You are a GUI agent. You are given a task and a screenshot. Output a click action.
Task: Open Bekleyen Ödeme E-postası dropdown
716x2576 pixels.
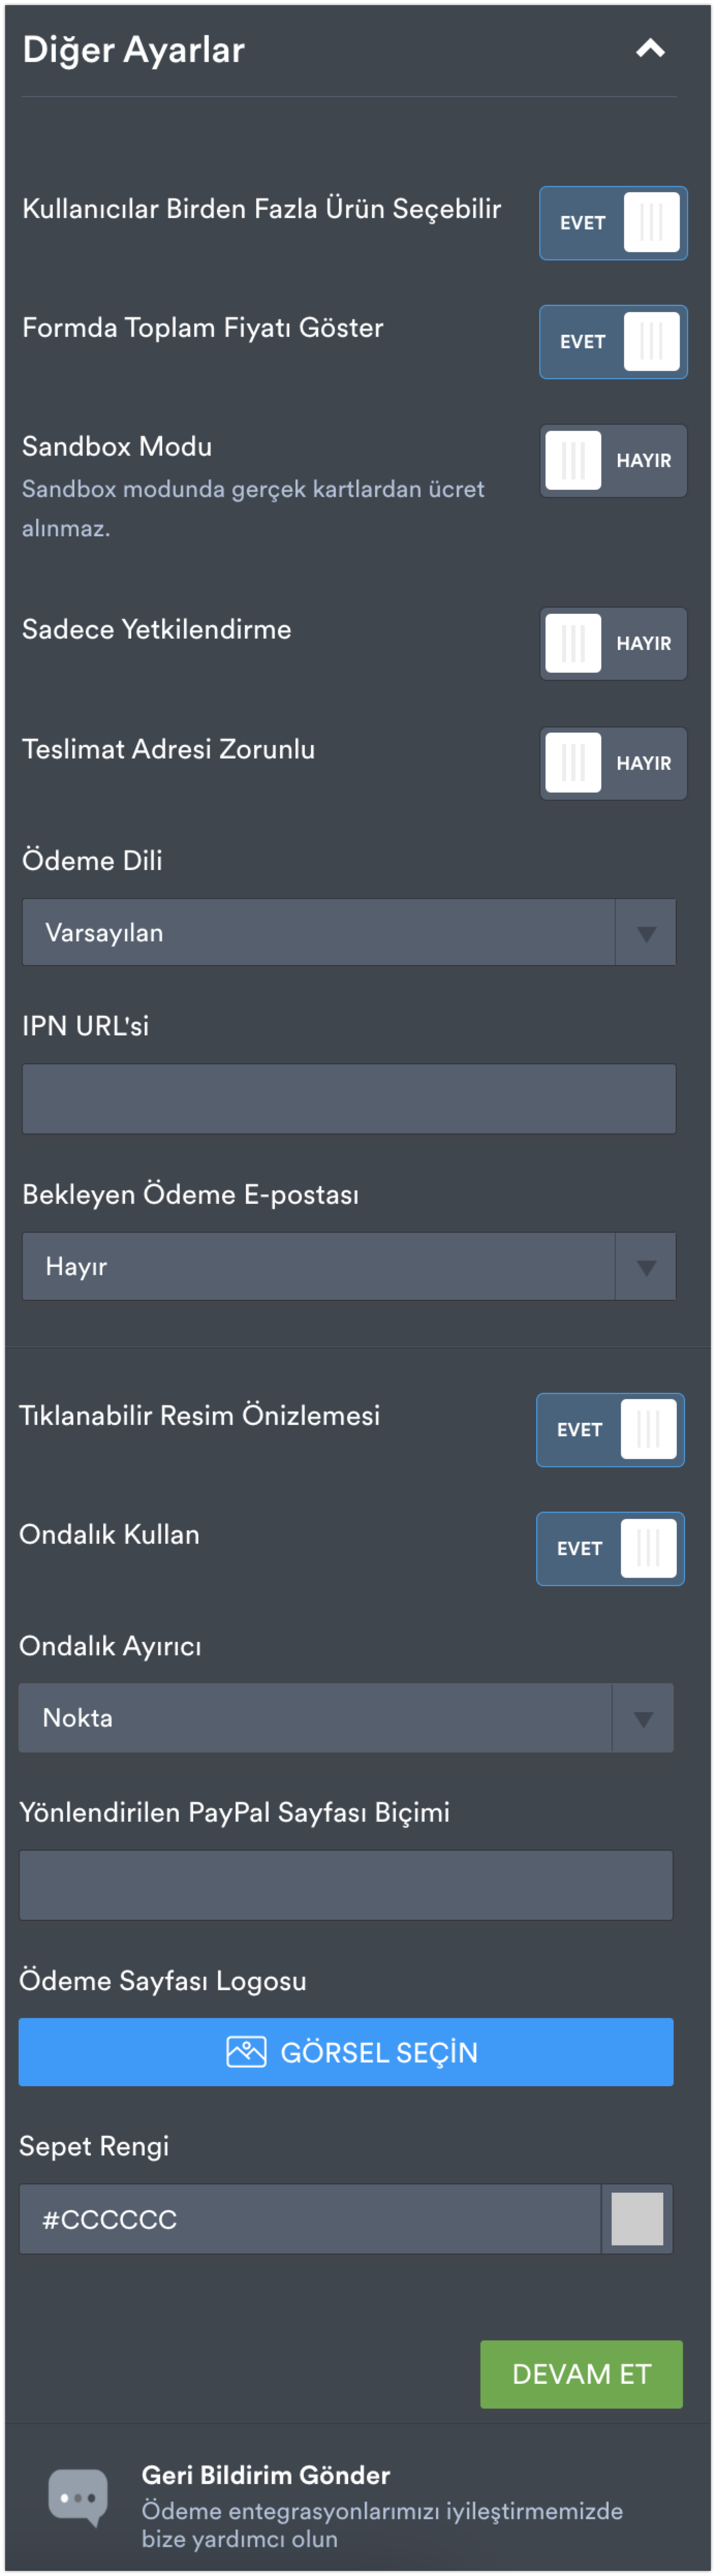pos(348,1266)
